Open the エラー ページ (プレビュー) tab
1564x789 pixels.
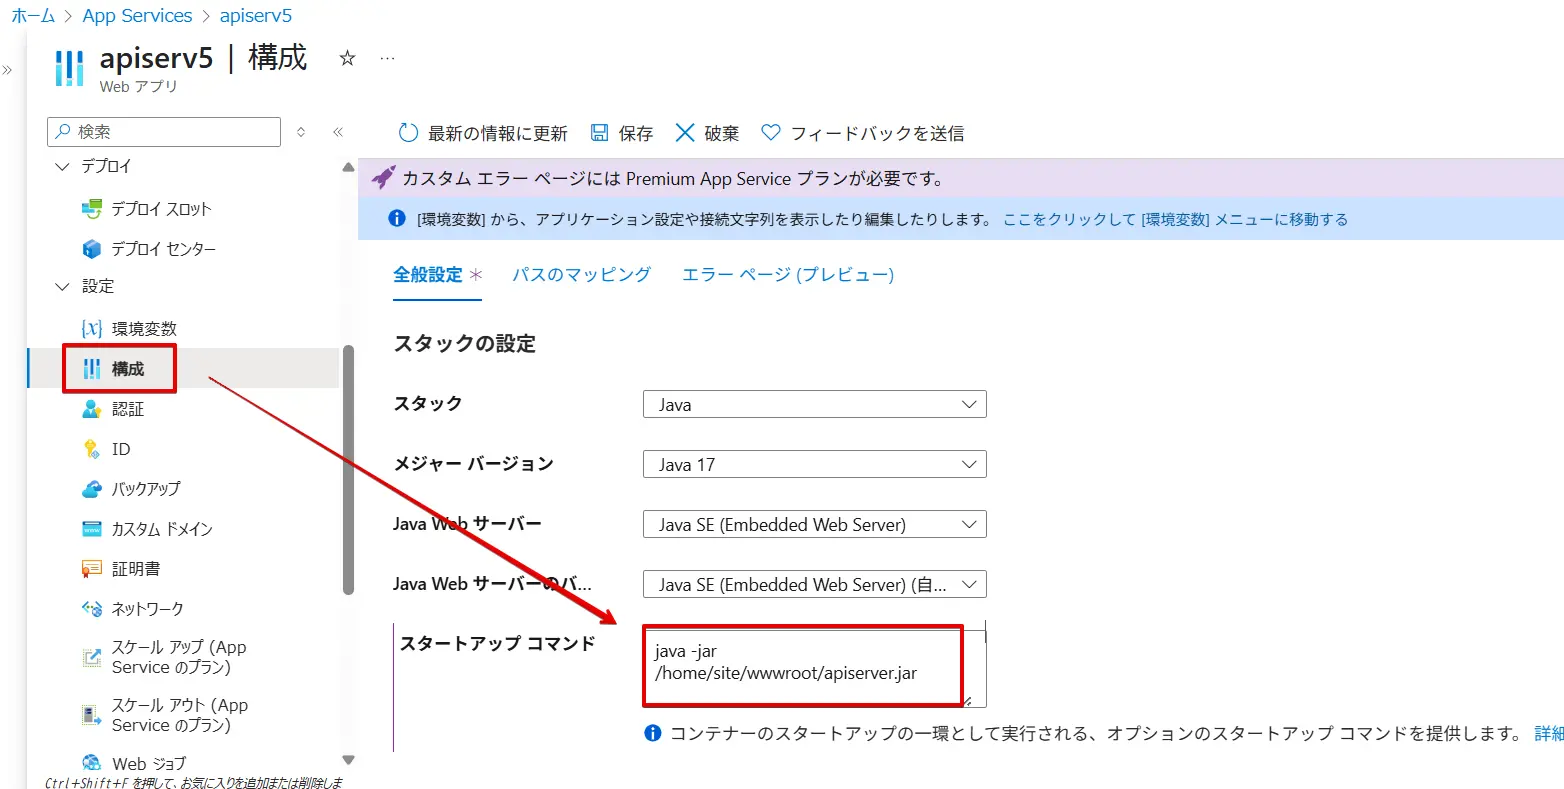coord(785,274)
